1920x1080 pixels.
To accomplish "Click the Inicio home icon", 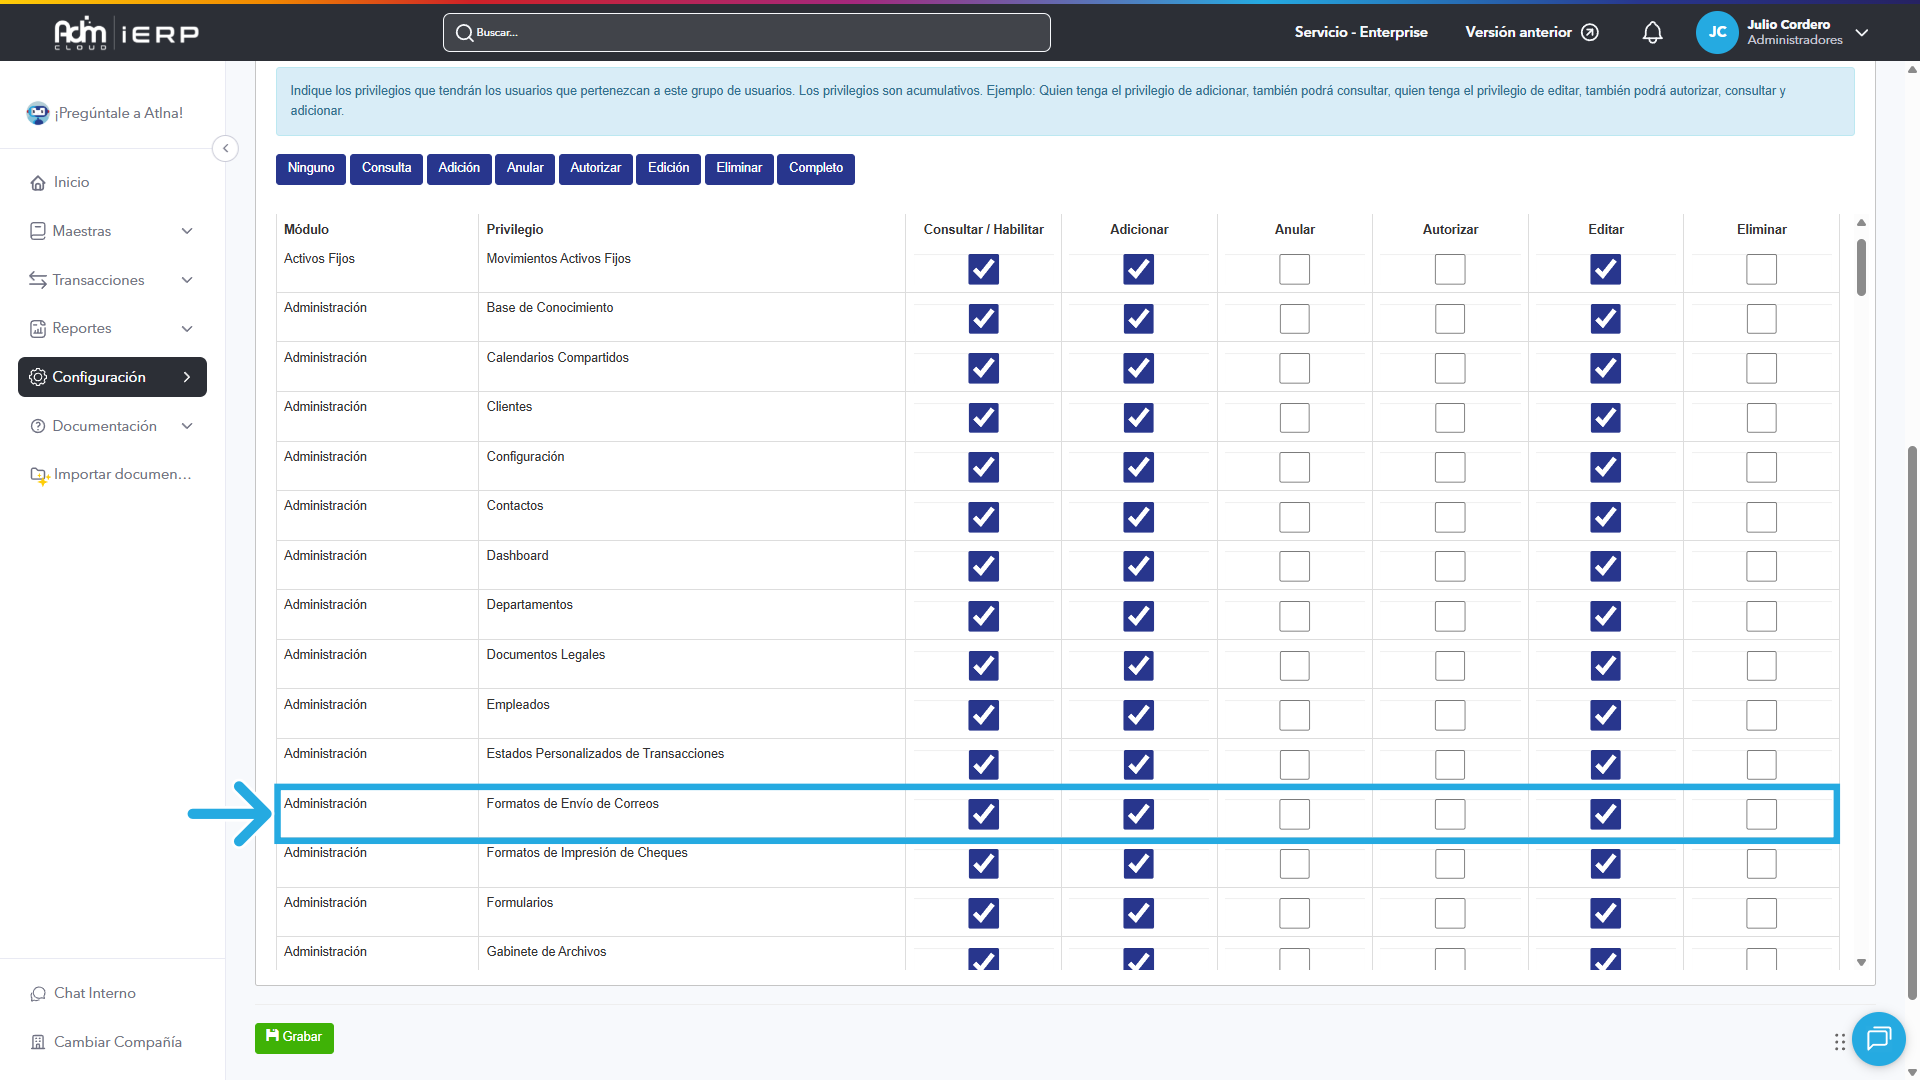I will click(x=38, y=183).
